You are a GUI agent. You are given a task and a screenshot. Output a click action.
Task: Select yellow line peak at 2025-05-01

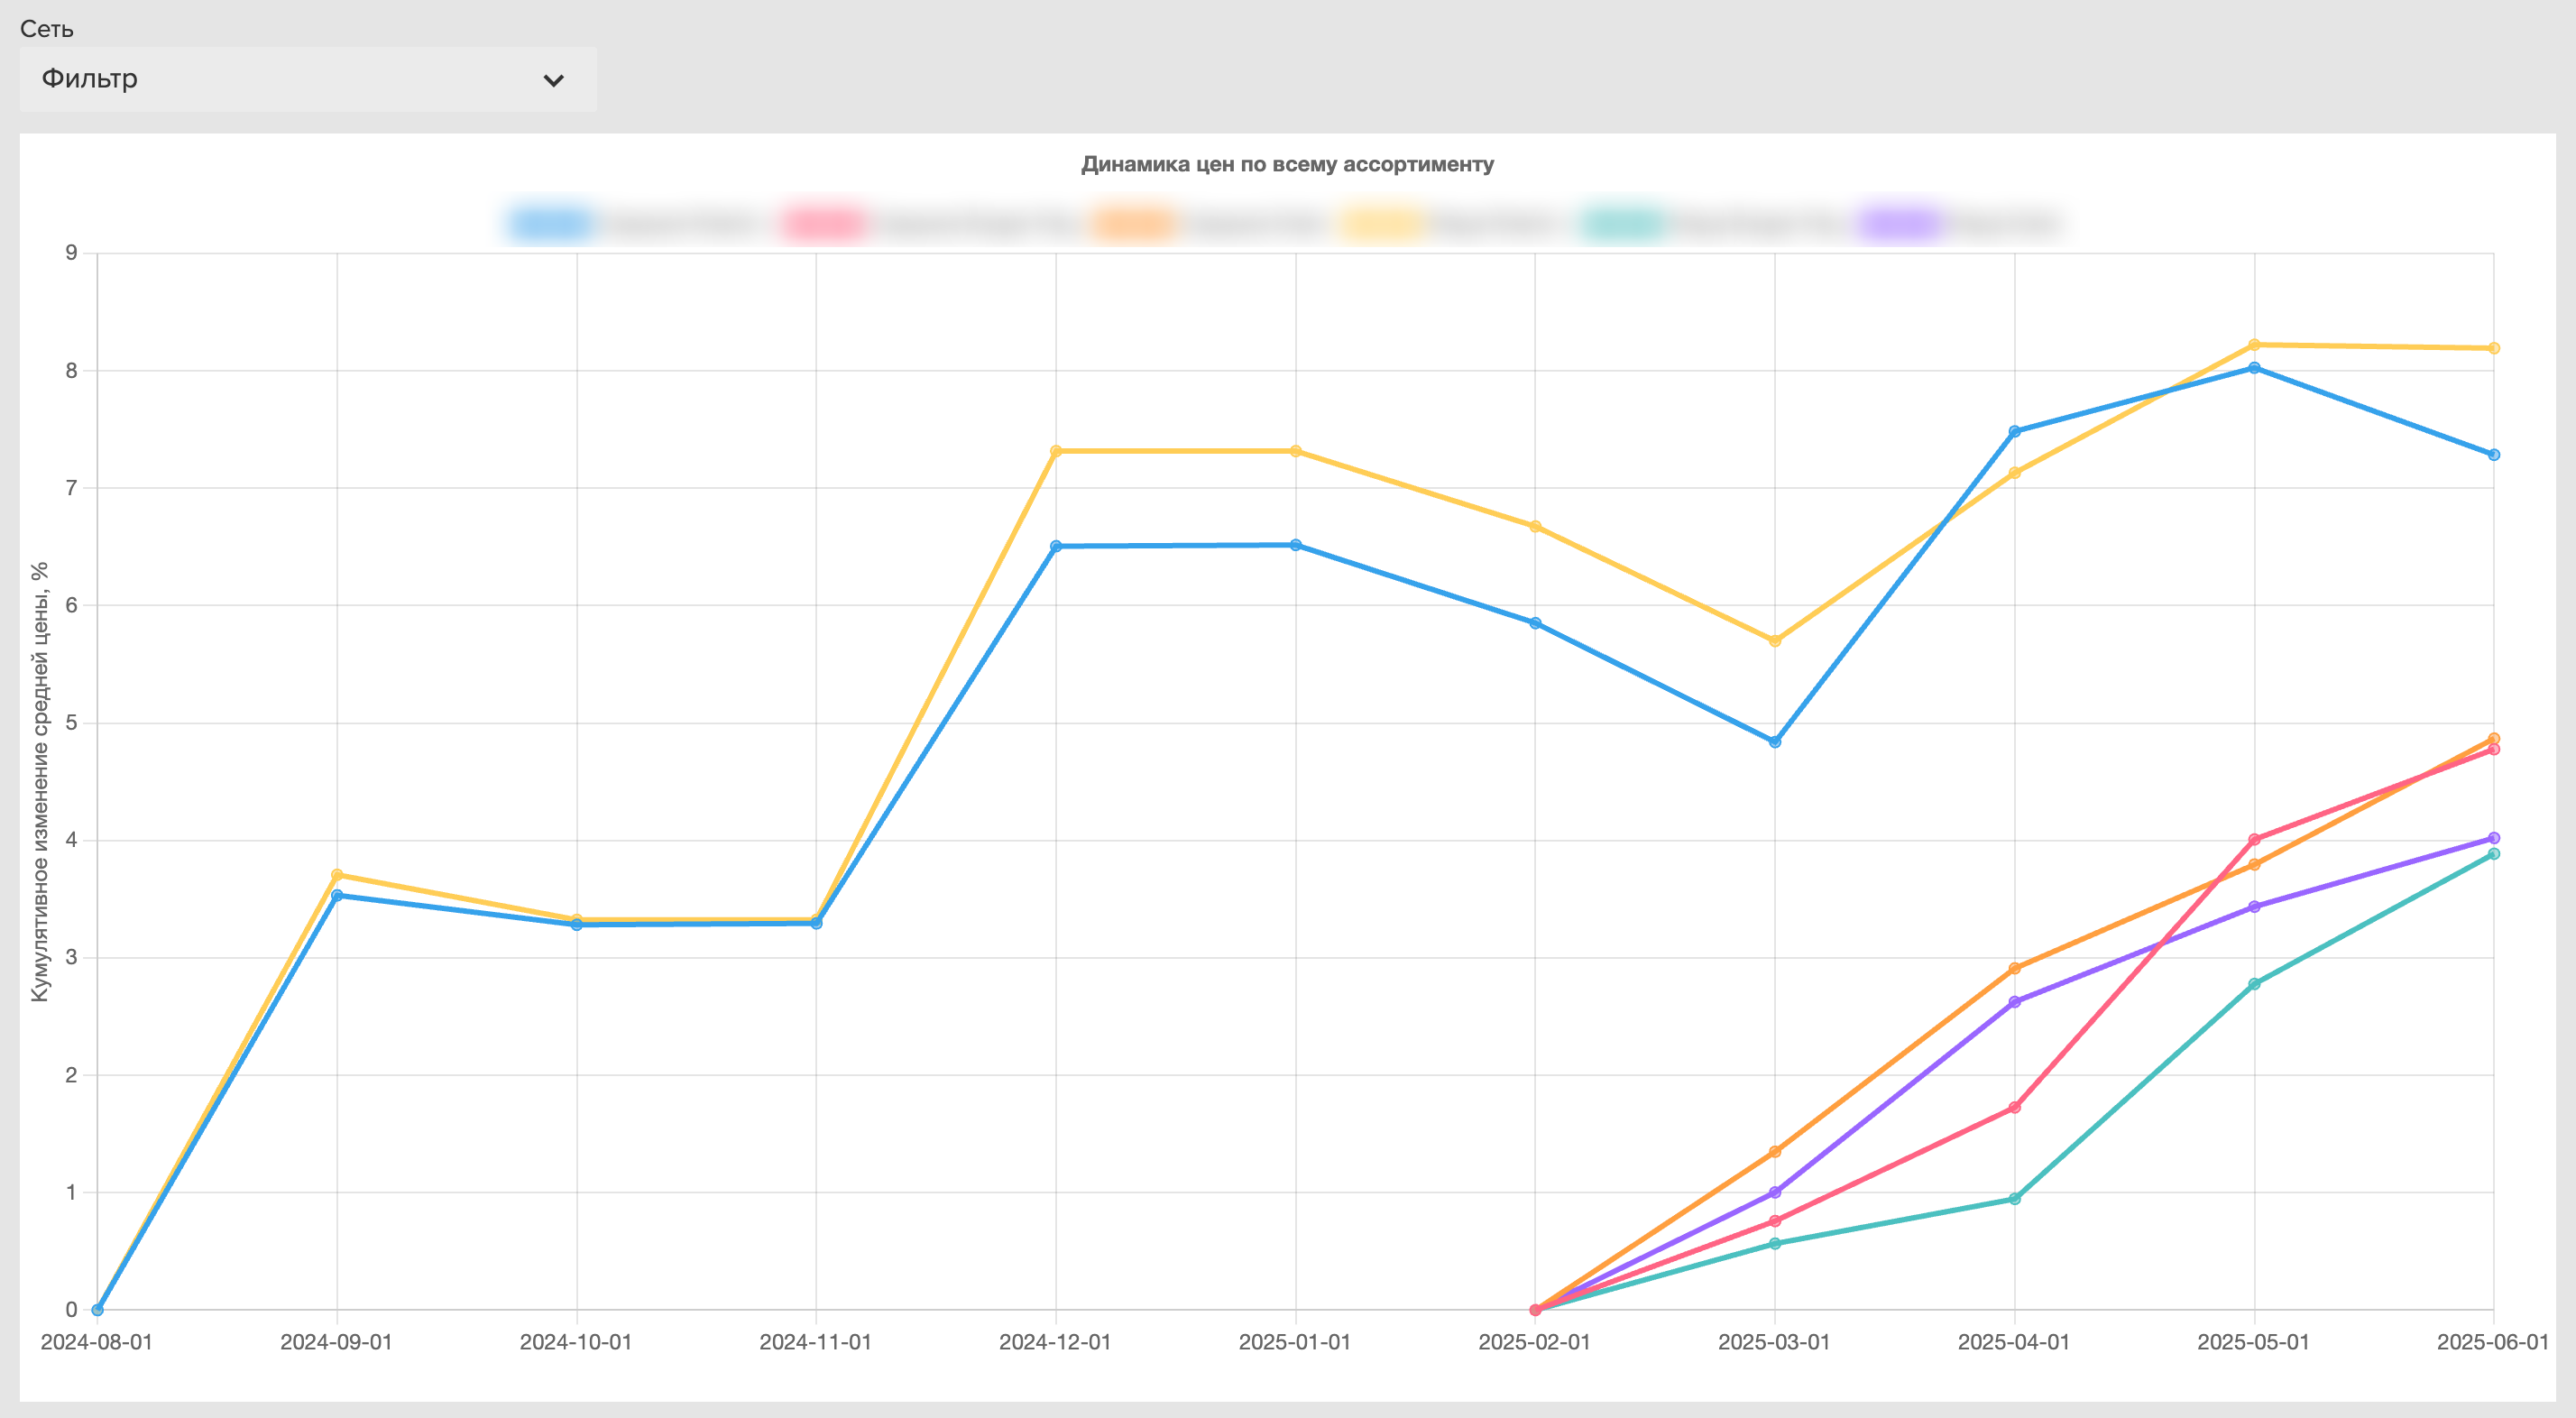(2254, 345)
